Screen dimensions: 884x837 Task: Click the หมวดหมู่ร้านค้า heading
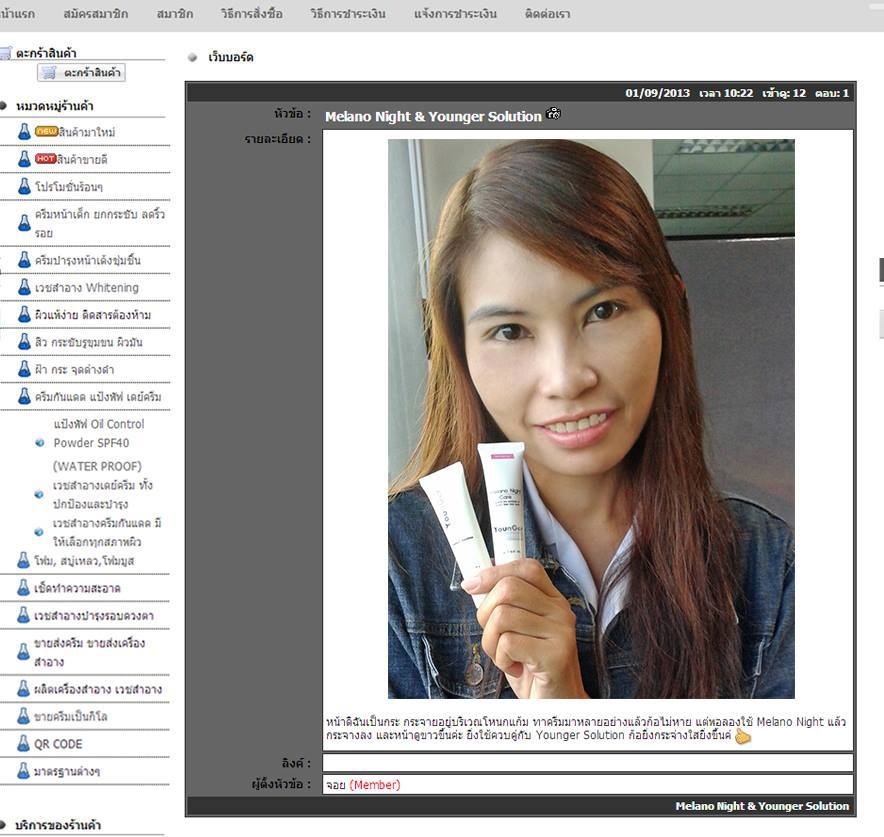tap(55, 106)
